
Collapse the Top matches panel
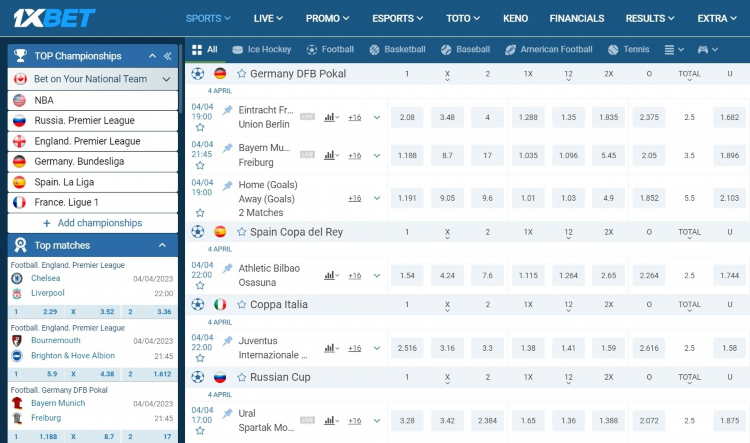point(162,245)
